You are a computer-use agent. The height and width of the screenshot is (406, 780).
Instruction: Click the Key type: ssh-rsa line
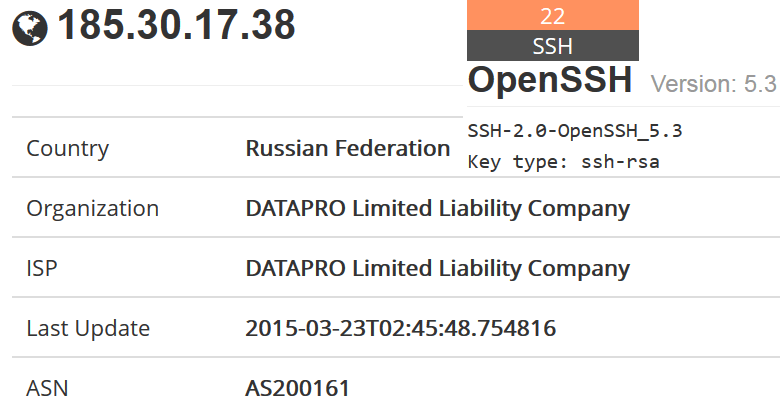pos(564,162)
